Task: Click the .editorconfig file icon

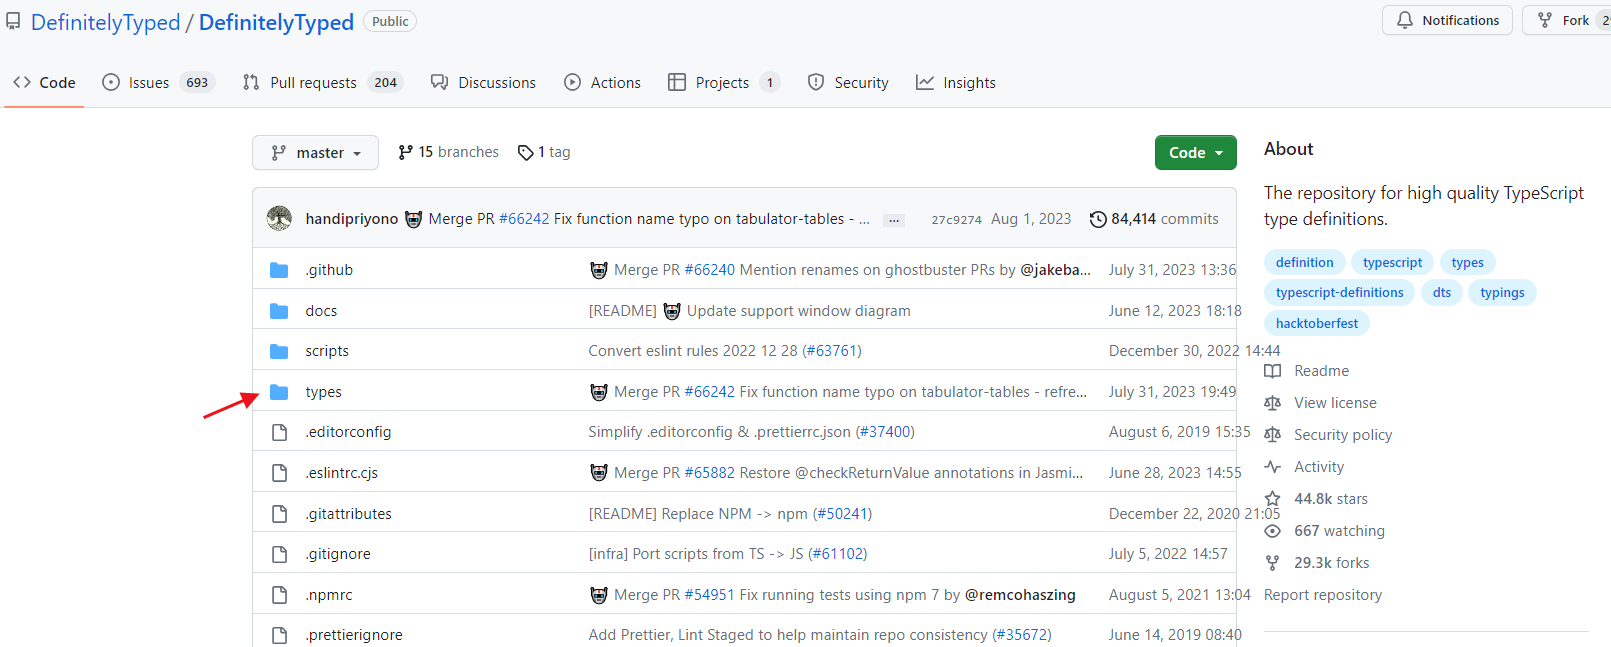Action: coord(280,432)
